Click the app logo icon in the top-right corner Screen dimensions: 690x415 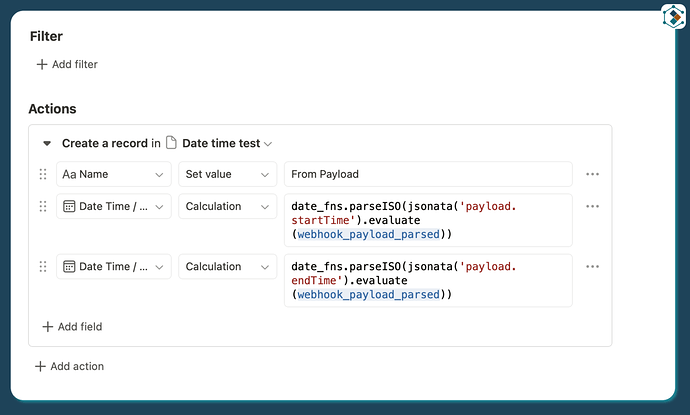click(x=674, y=17)
